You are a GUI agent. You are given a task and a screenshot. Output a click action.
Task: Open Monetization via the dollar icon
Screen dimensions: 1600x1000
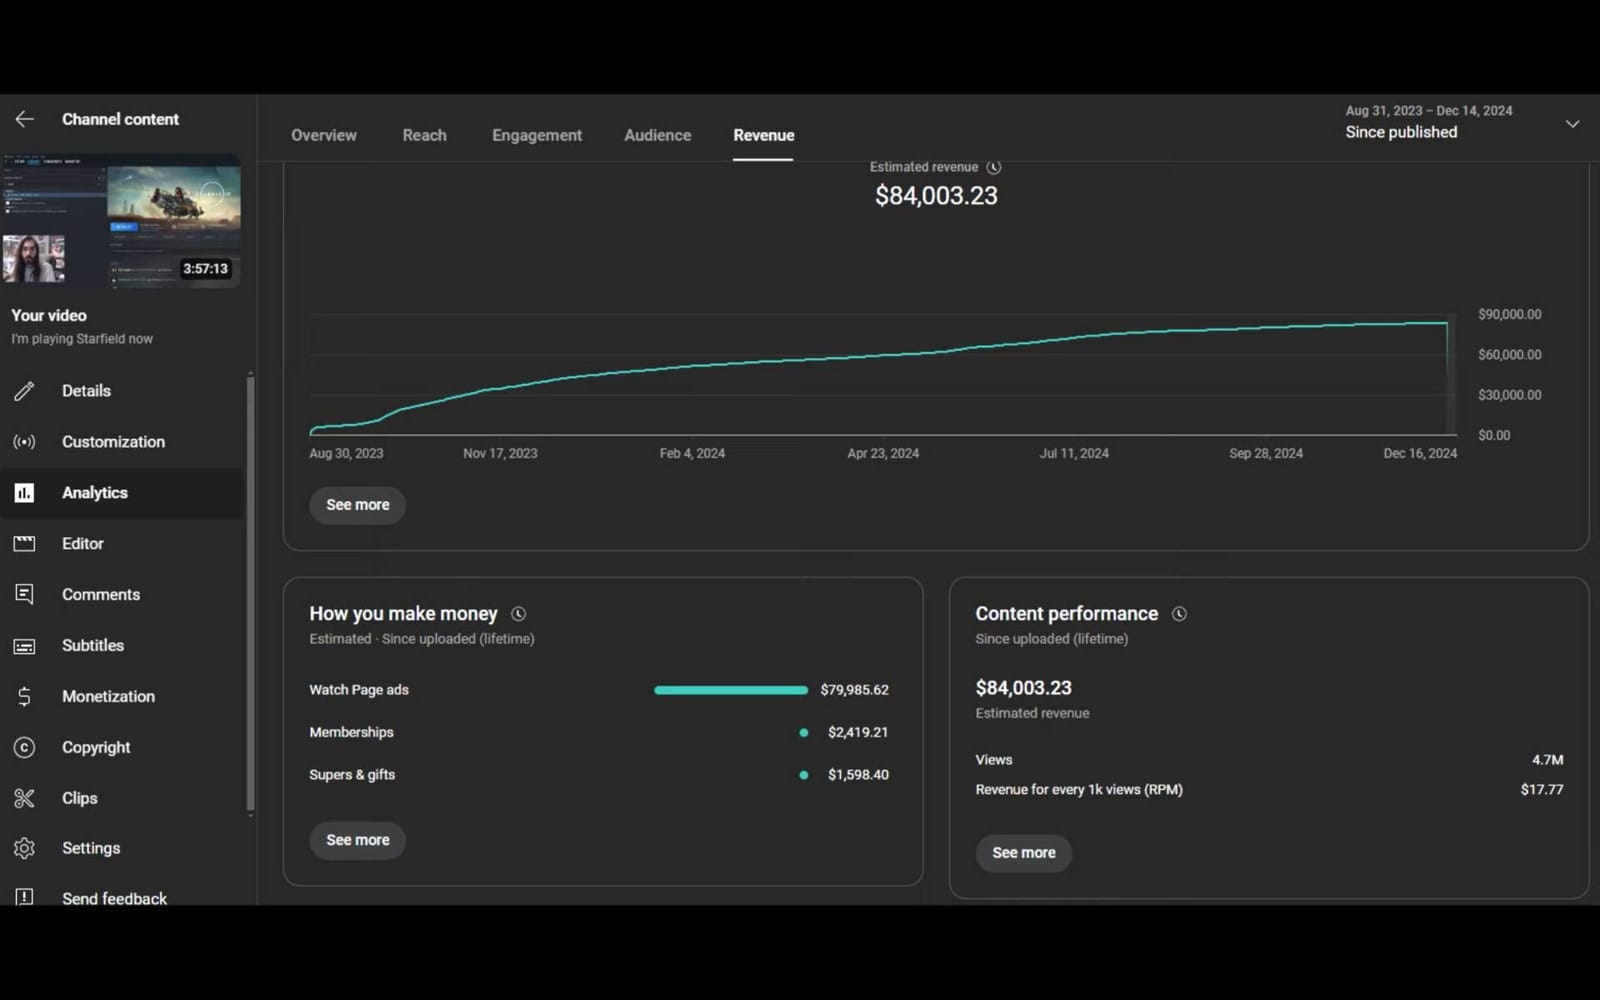24,696
